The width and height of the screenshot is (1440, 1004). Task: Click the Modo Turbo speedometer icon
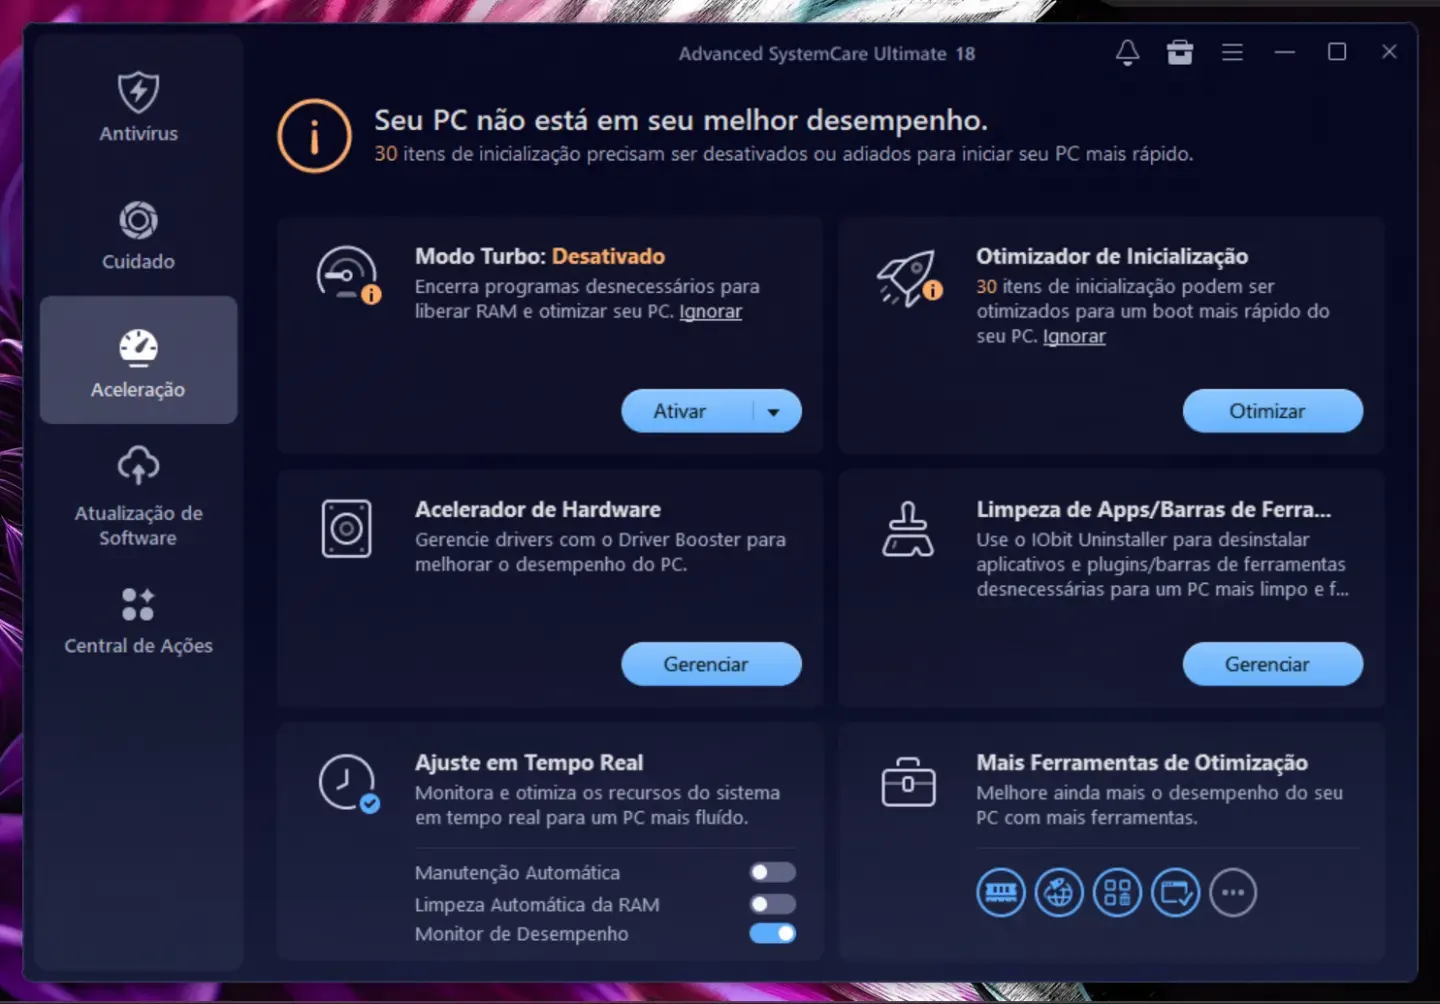click(347, 274)
